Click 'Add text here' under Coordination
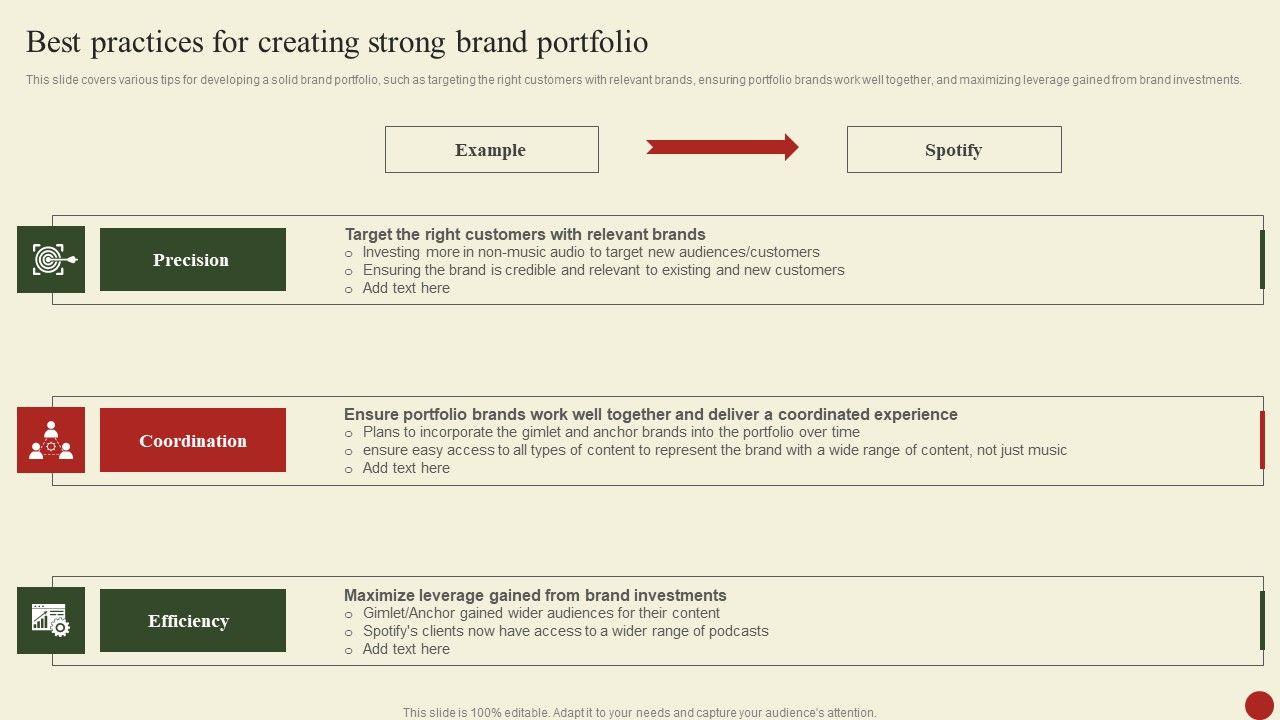The width and height of the screenshot is (1280, 720). [x=406, y=468]
